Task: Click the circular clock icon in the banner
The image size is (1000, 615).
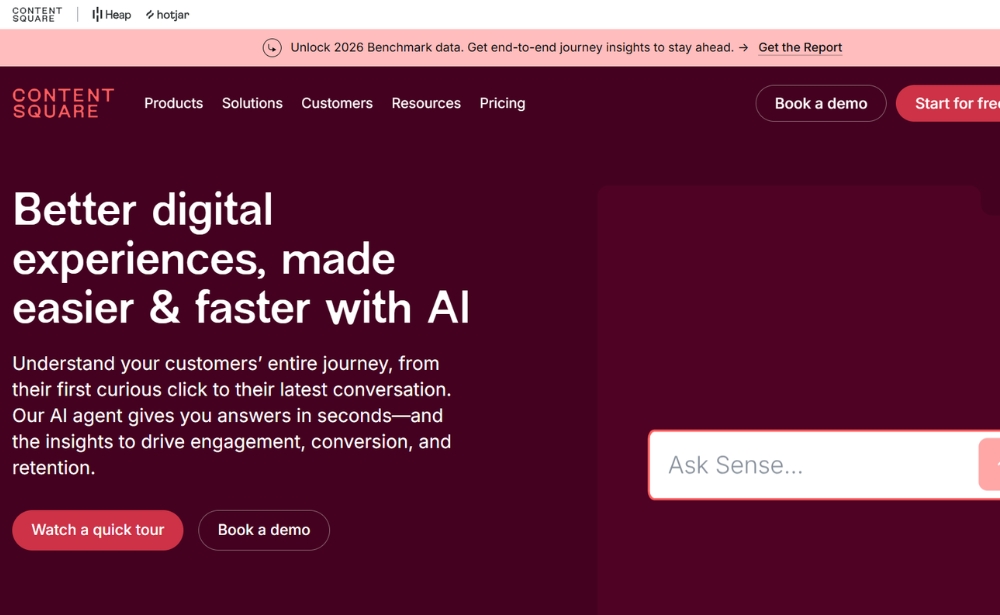Action: [270, 47]
